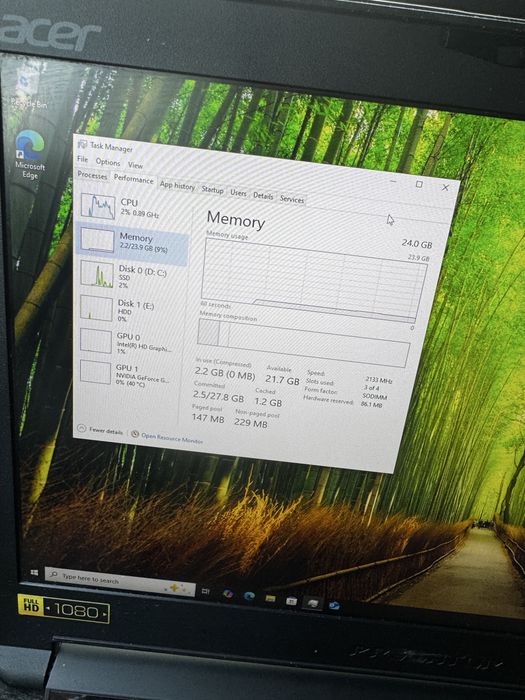Switch to the Startup tab

click(212, 189)
